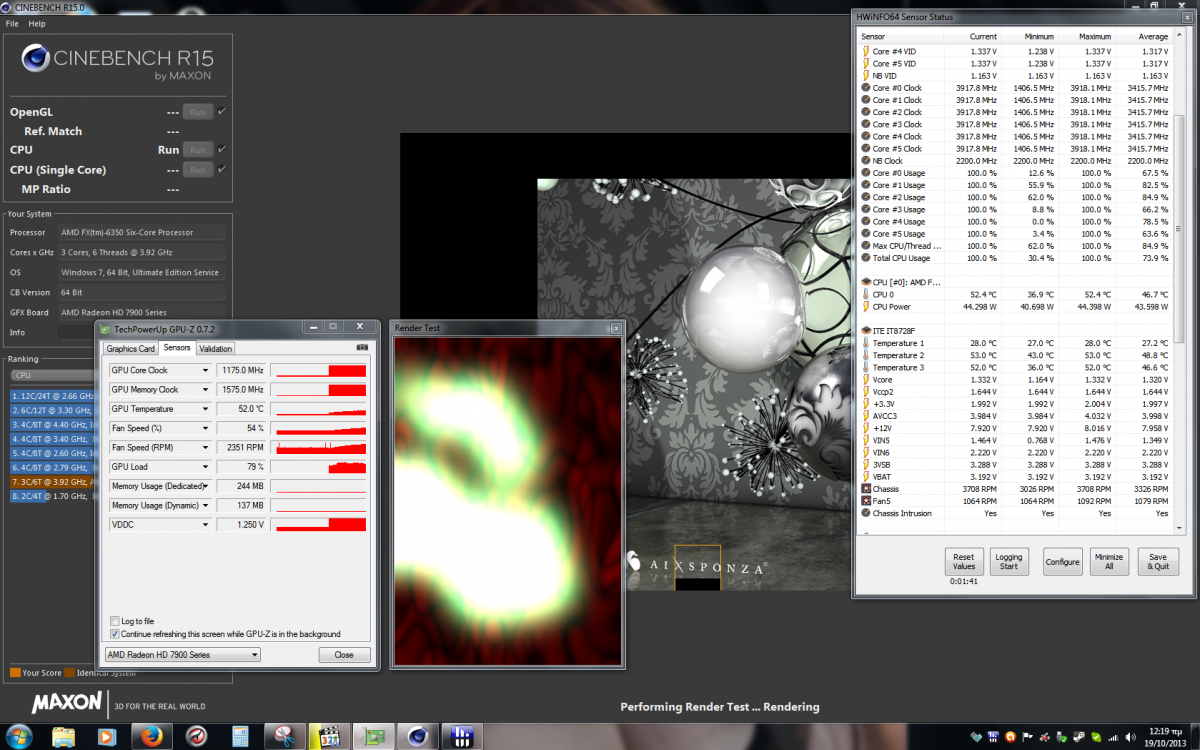
Task: Open Windows Explorer from taskbar
Action: coord(62,736)
